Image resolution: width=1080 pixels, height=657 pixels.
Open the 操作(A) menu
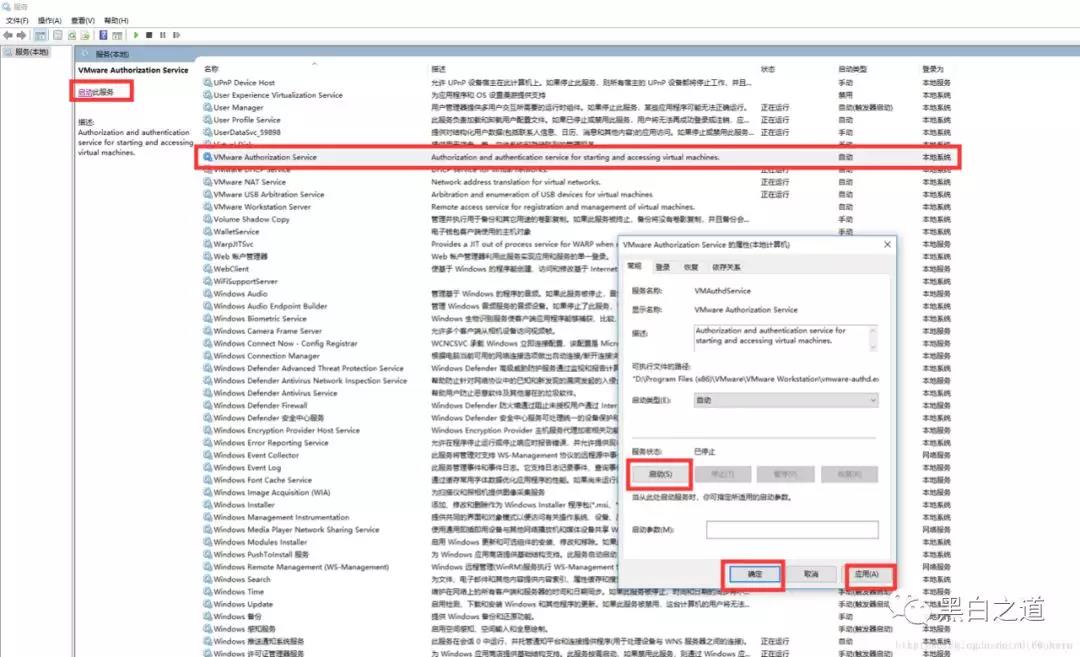point(50,21)
